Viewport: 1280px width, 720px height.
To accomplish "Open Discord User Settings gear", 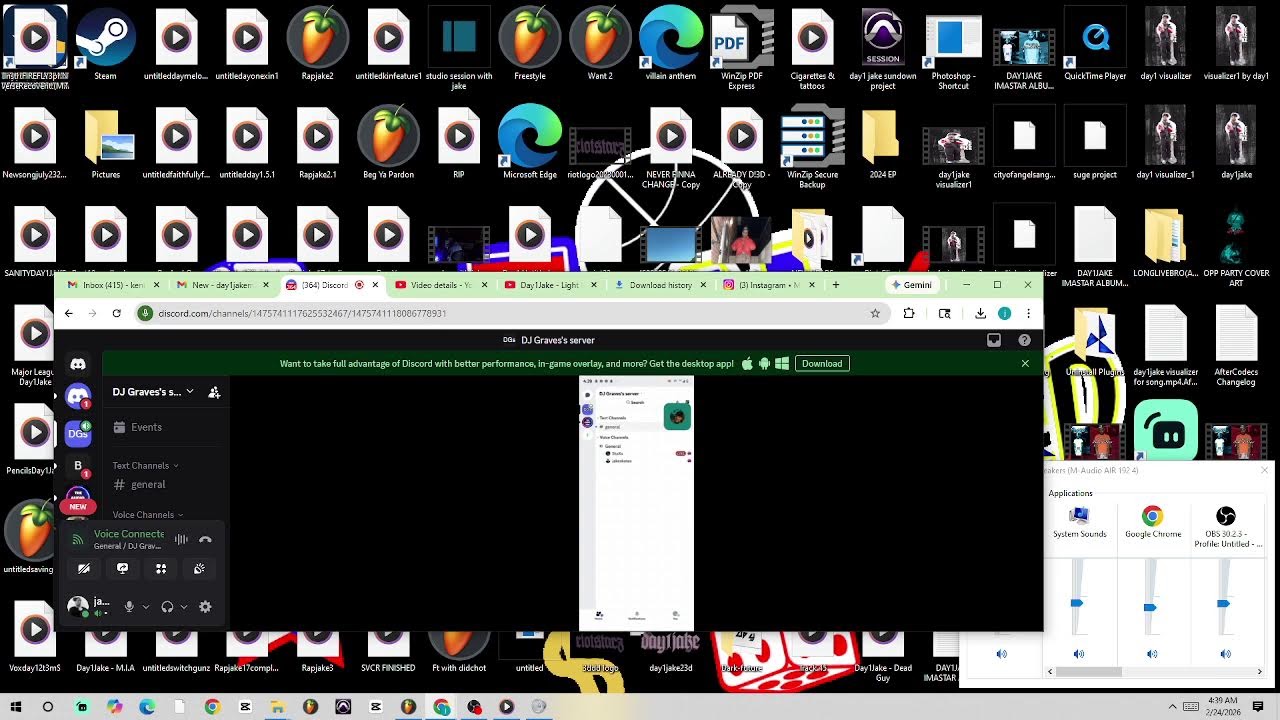I will [205, 606].
